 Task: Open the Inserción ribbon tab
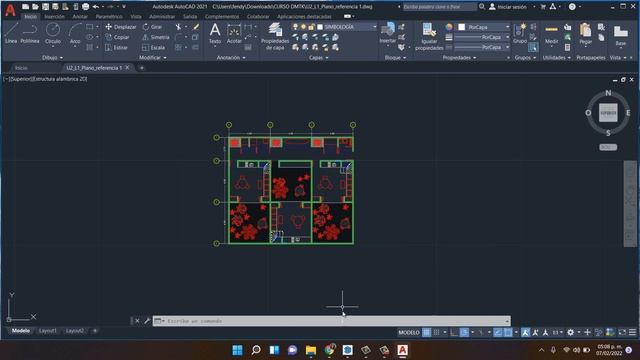[x=54, y=16]
